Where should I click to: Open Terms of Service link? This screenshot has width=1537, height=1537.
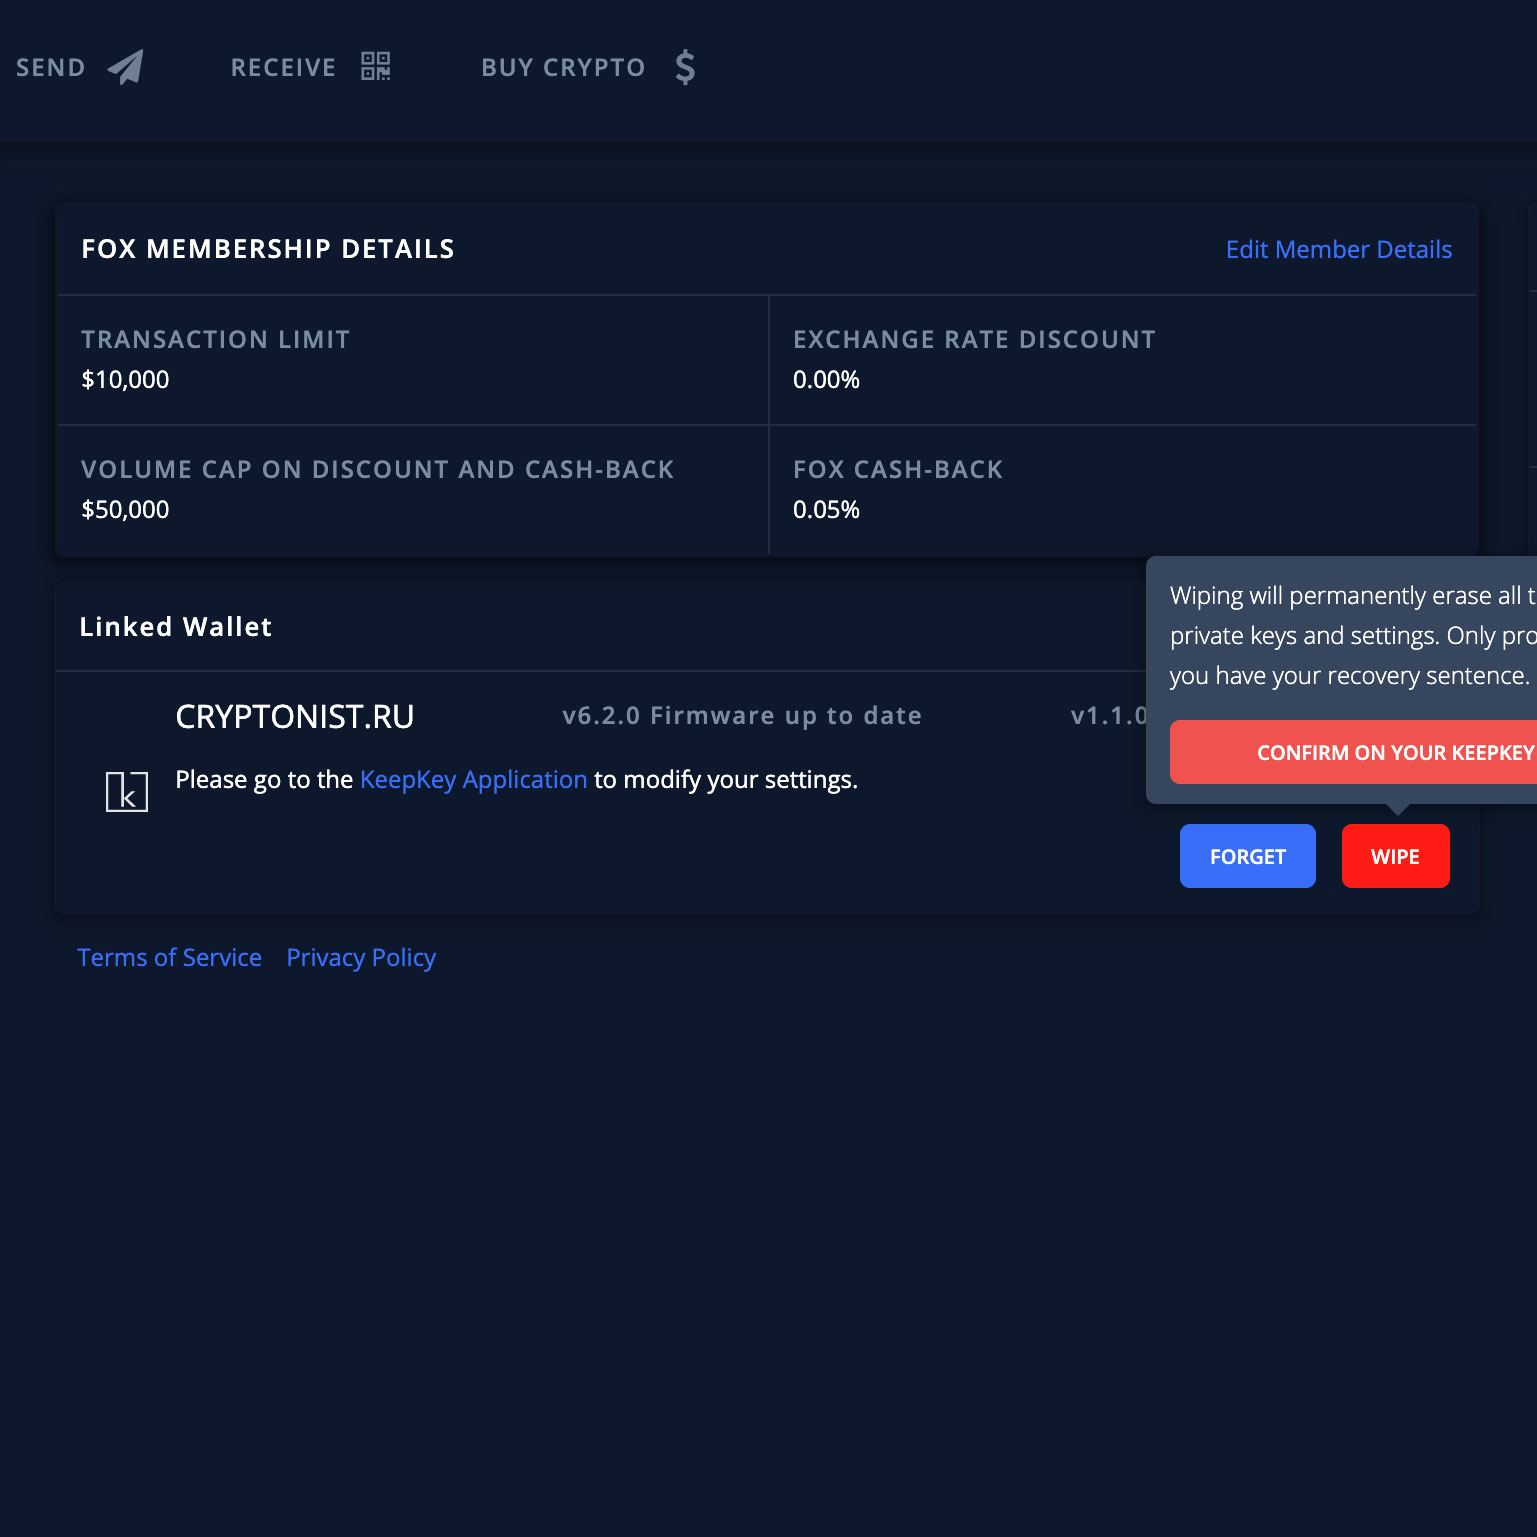tap(170, 957)
